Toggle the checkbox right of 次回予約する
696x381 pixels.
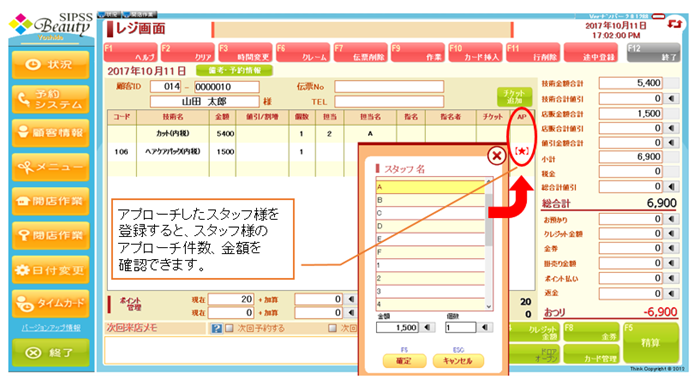click(x=332, y=328)
